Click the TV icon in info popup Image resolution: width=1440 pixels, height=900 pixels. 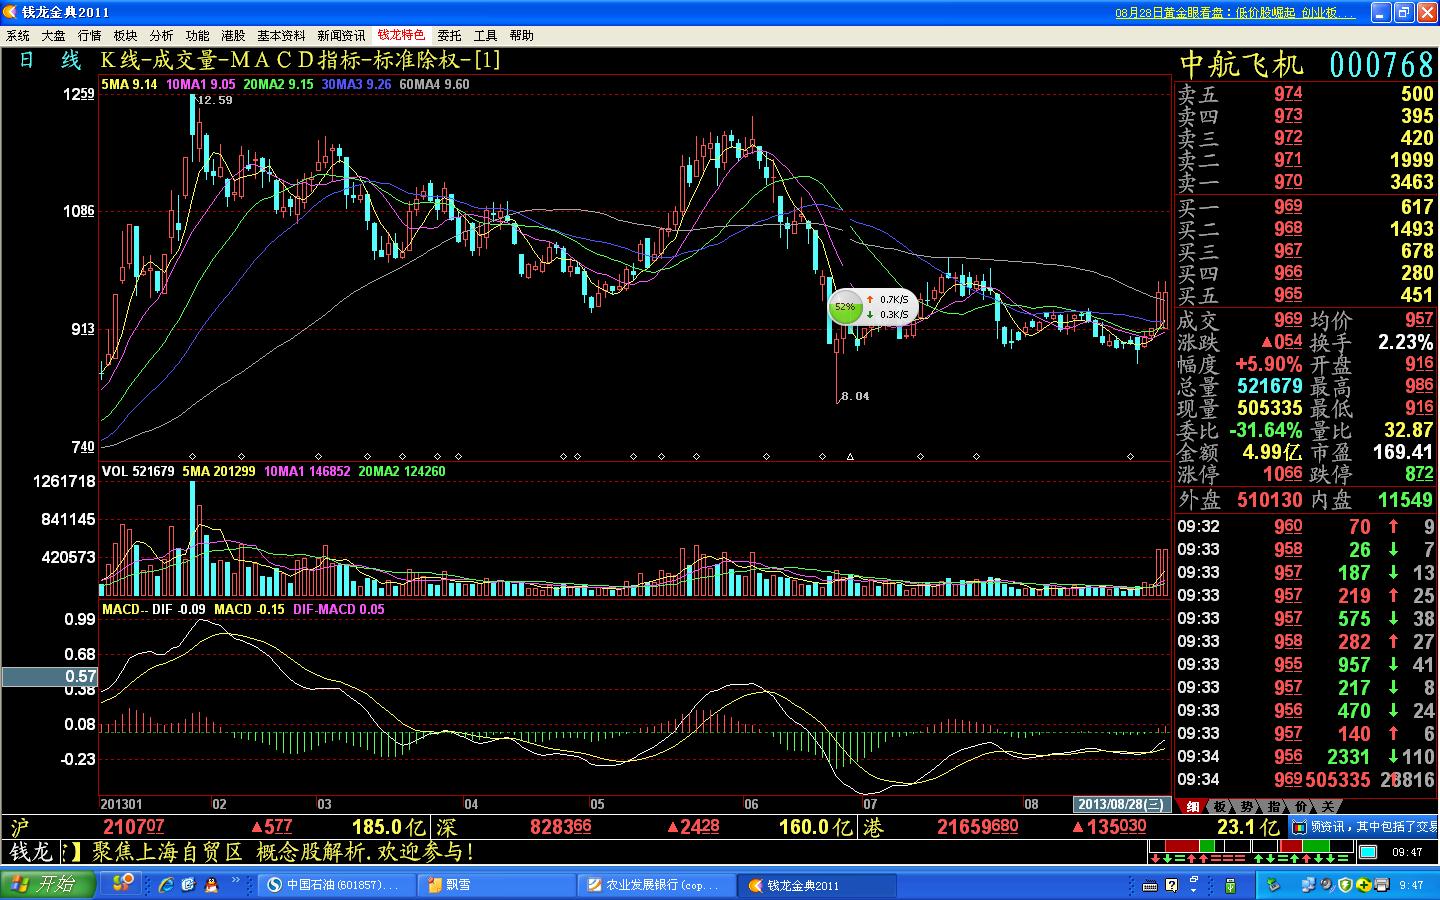1299,827
